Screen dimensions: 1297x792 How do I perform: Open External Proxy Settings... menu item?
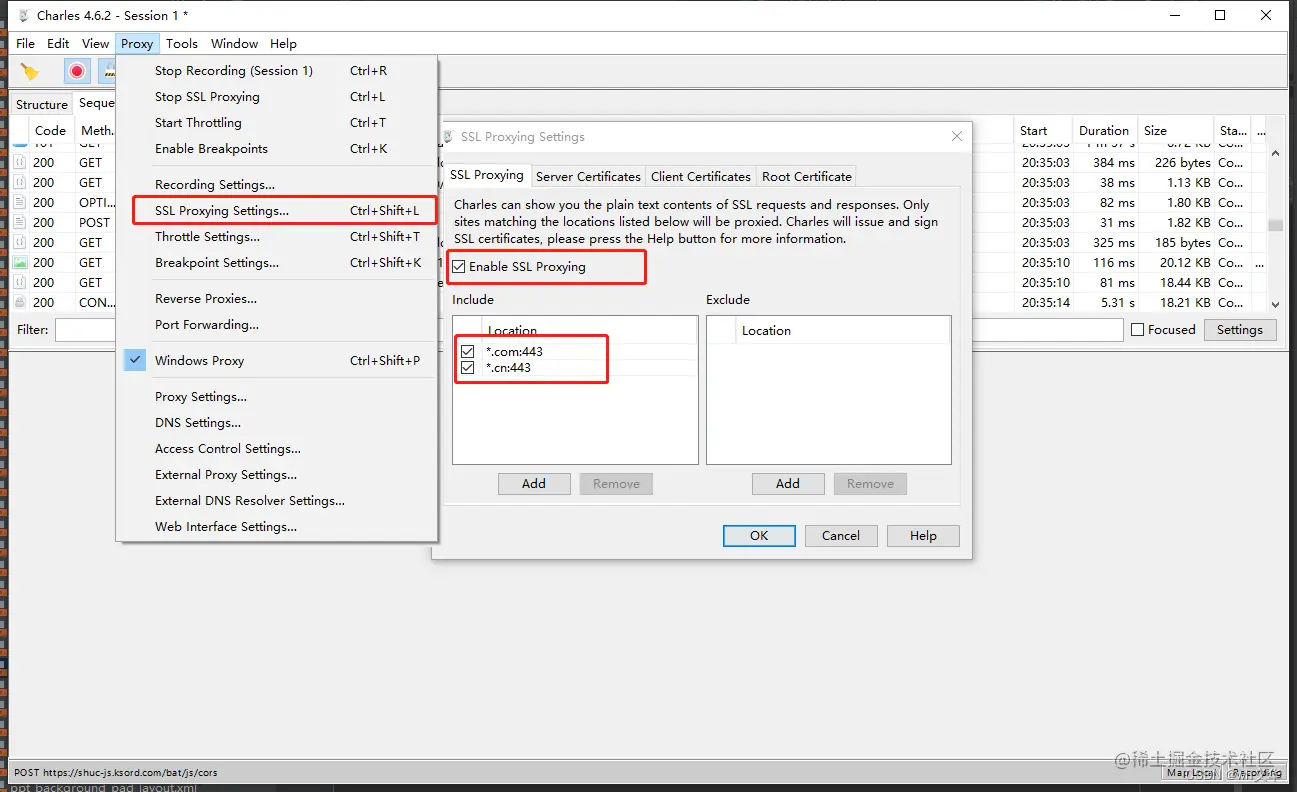276,475
